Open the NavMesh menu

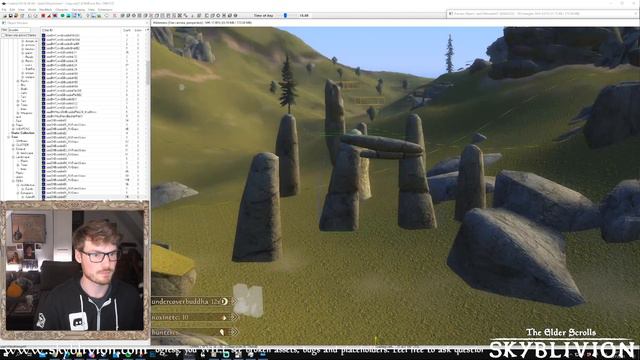(x=46, y=9)
